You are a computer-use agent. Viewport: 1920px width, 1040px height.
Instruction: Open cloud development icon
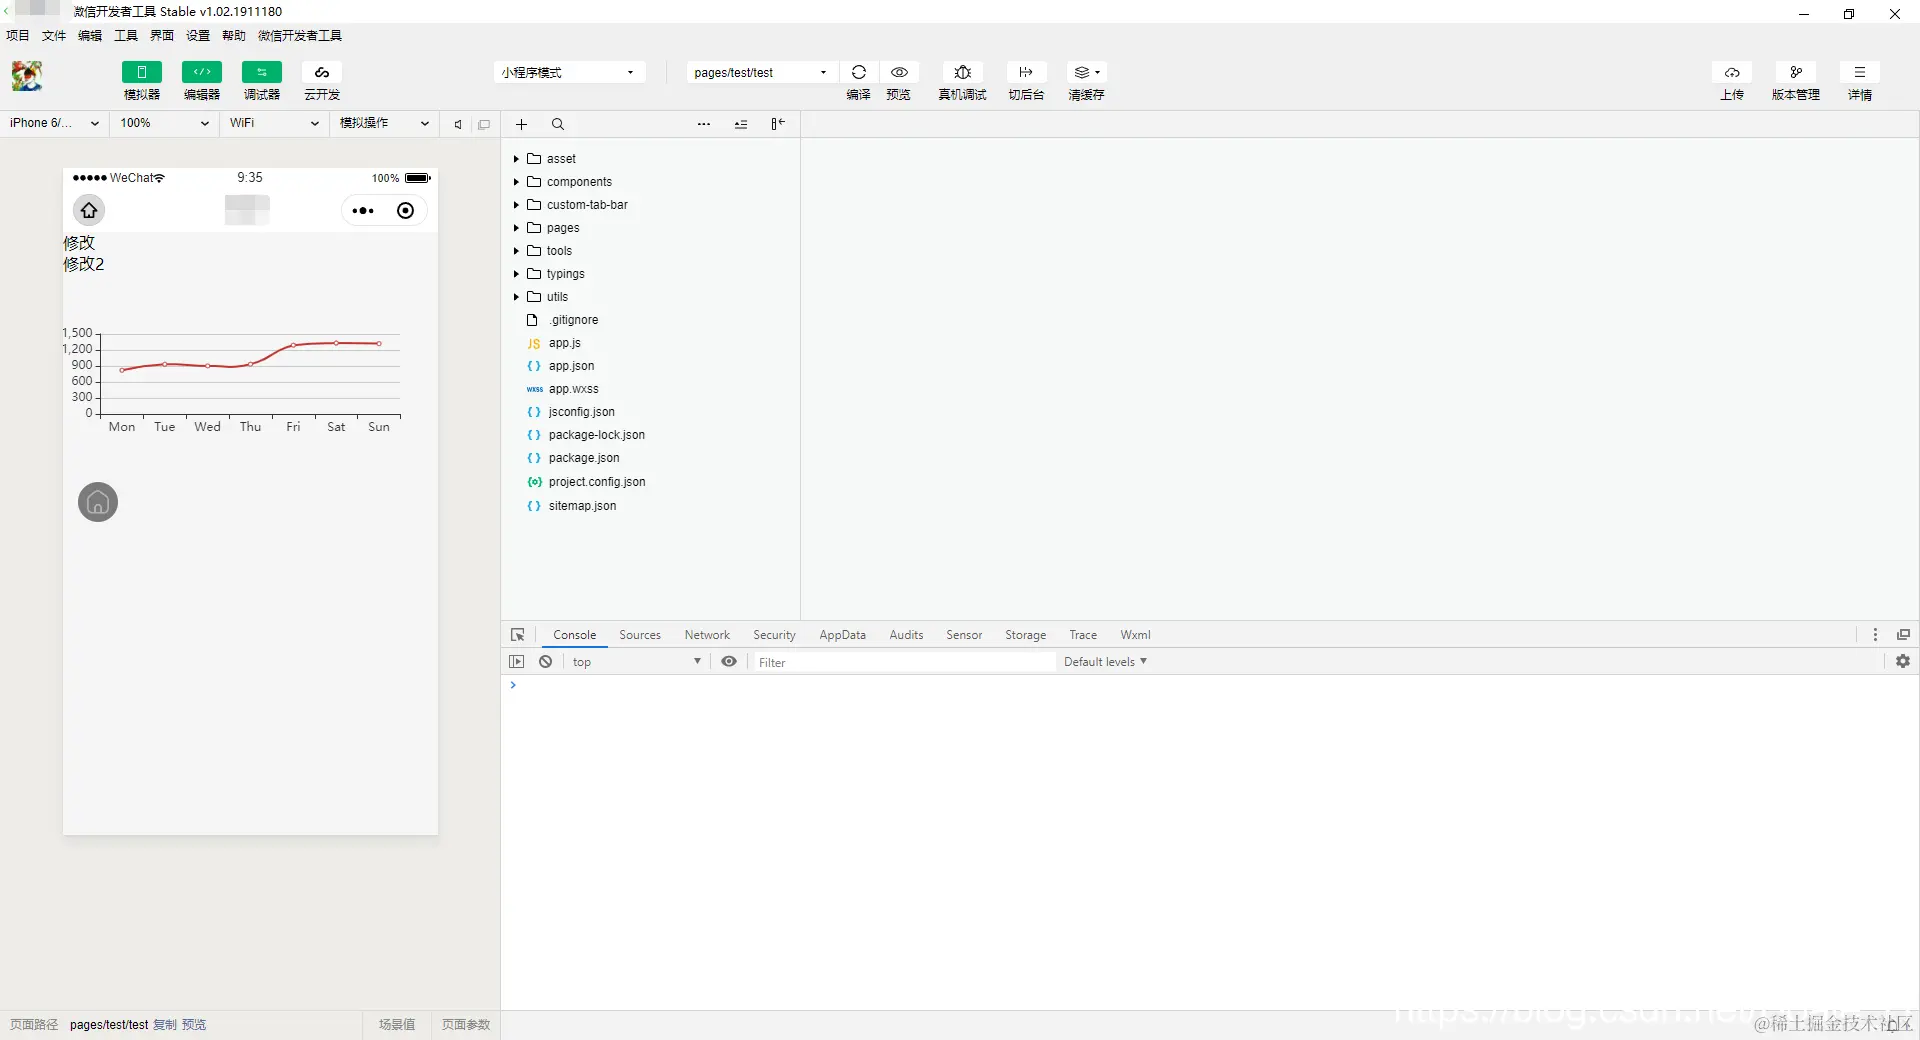click(x=322, y=72)
